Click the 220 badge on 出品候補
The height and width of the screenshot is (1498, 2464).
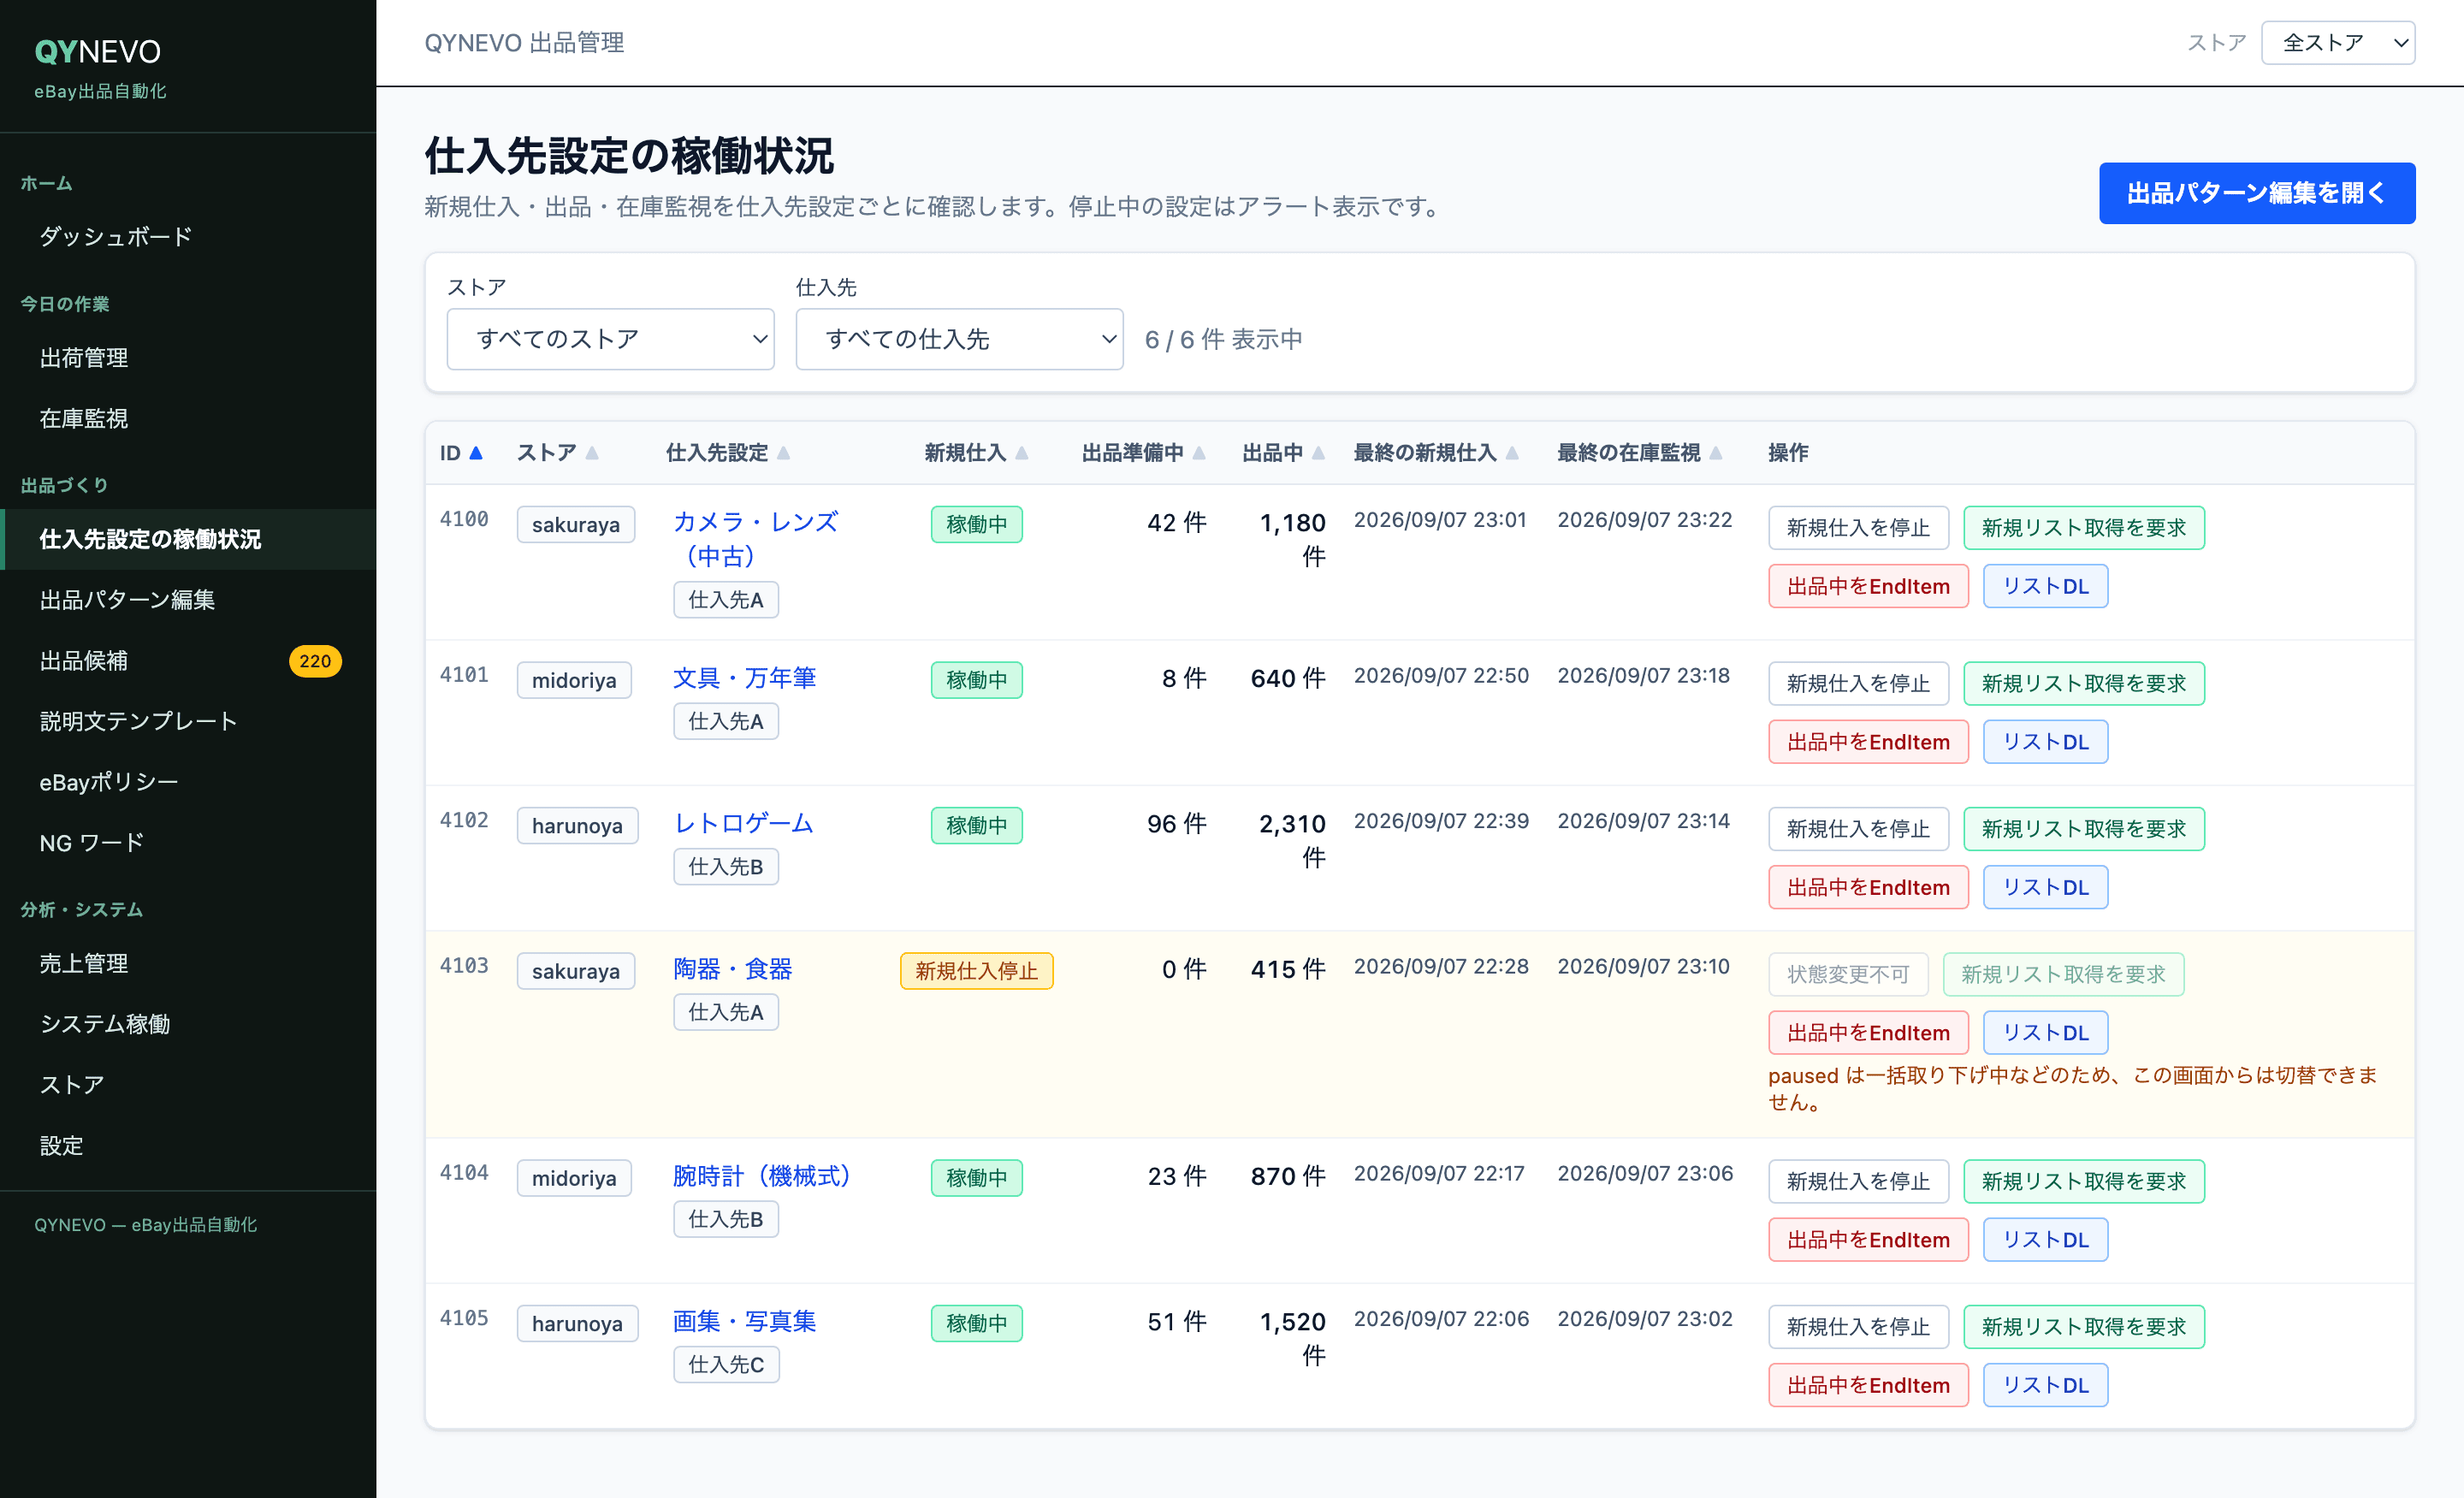point(315,661)
